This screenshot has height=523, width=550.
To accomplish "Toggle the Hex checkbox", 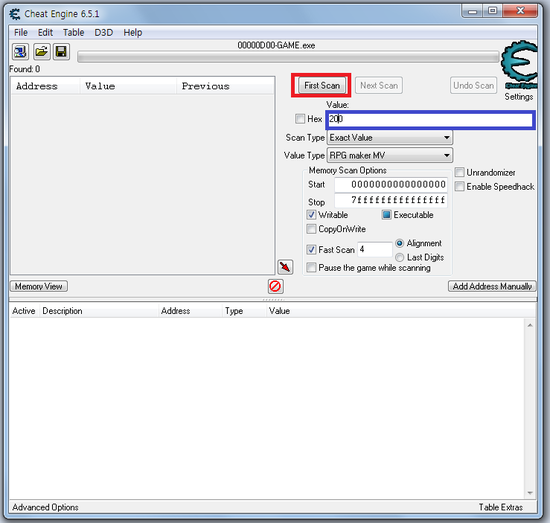I will 300,119.
